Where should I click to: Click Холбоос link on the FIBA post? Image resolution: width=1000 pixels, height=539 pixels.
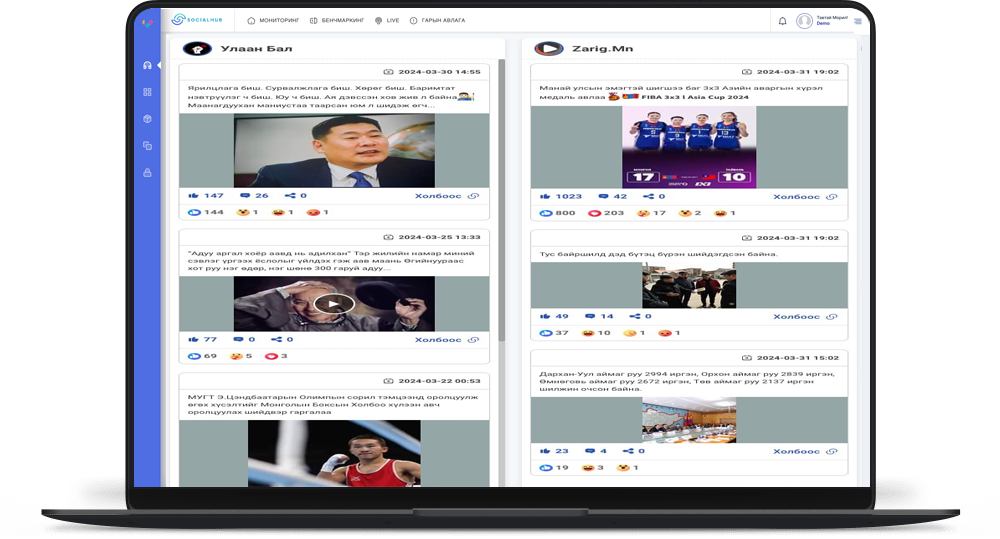[797, 197]
